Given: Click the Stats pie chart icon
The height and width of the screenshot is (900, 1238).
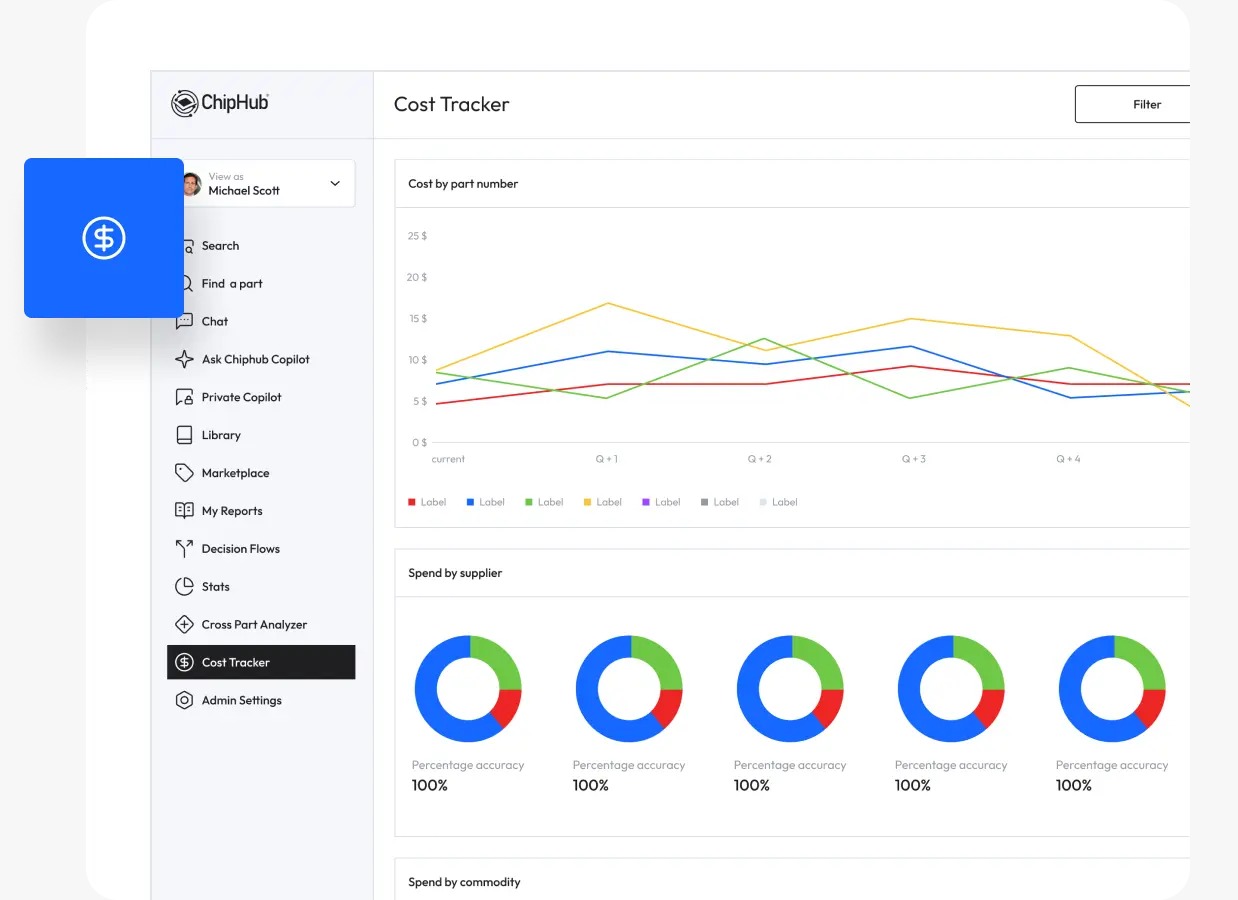Looking at the screenshot, I should tap(184, 587).
